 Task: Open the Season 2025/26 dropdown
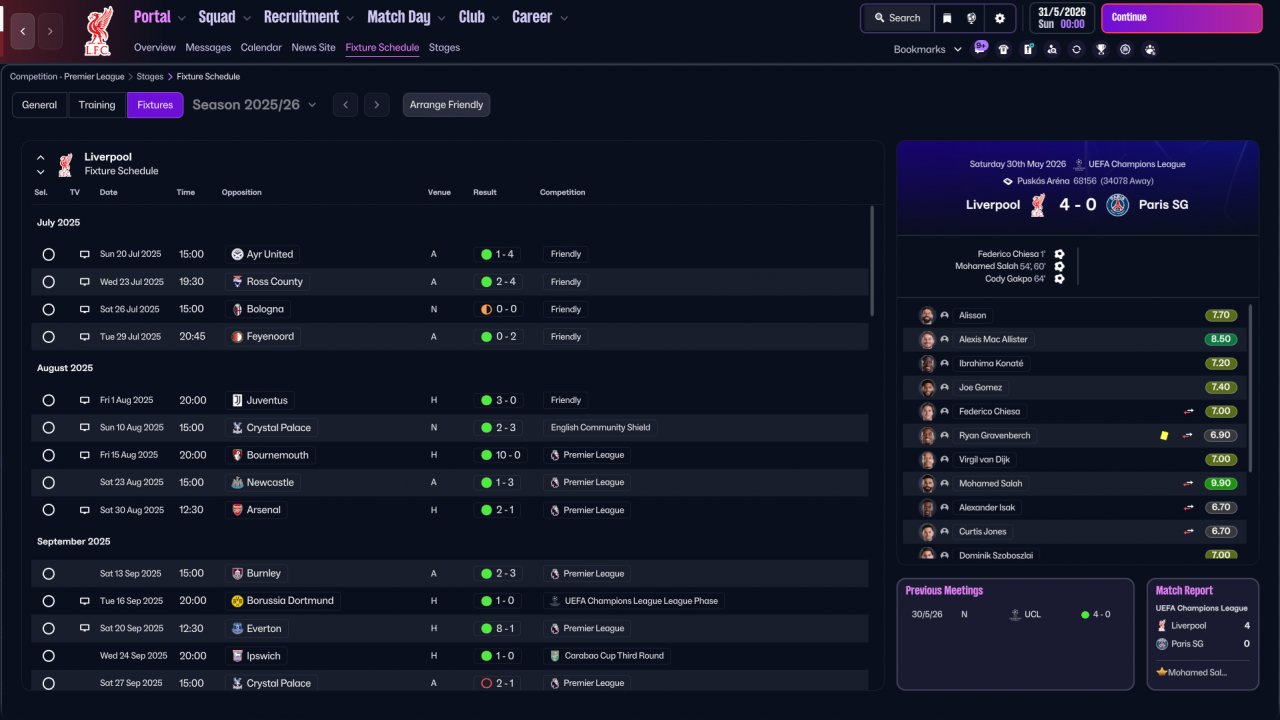[254, 105]
